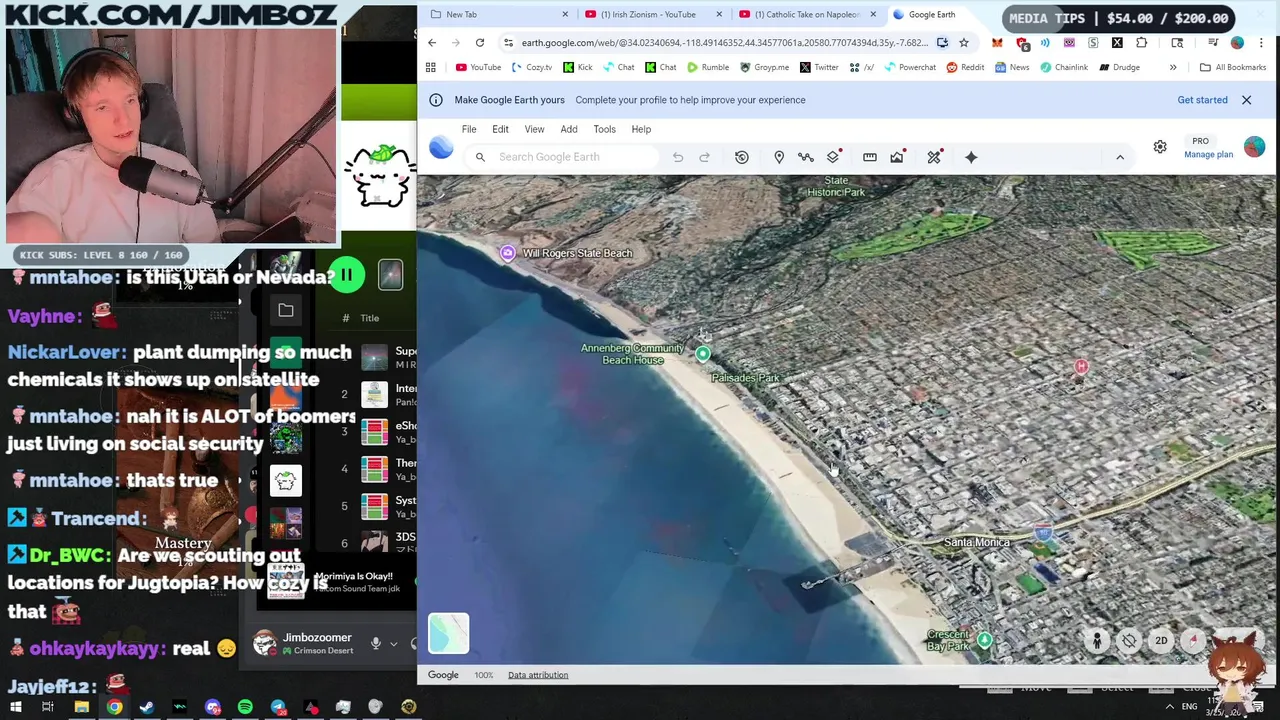
Task: Click the Santa Monica map label
Action: tap(977, 542)
